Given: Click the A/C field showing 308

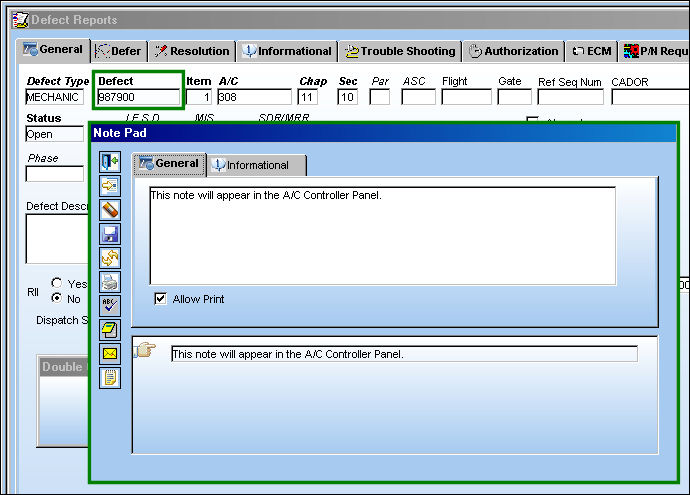Looking at the screenshot, I should (254, 97).
